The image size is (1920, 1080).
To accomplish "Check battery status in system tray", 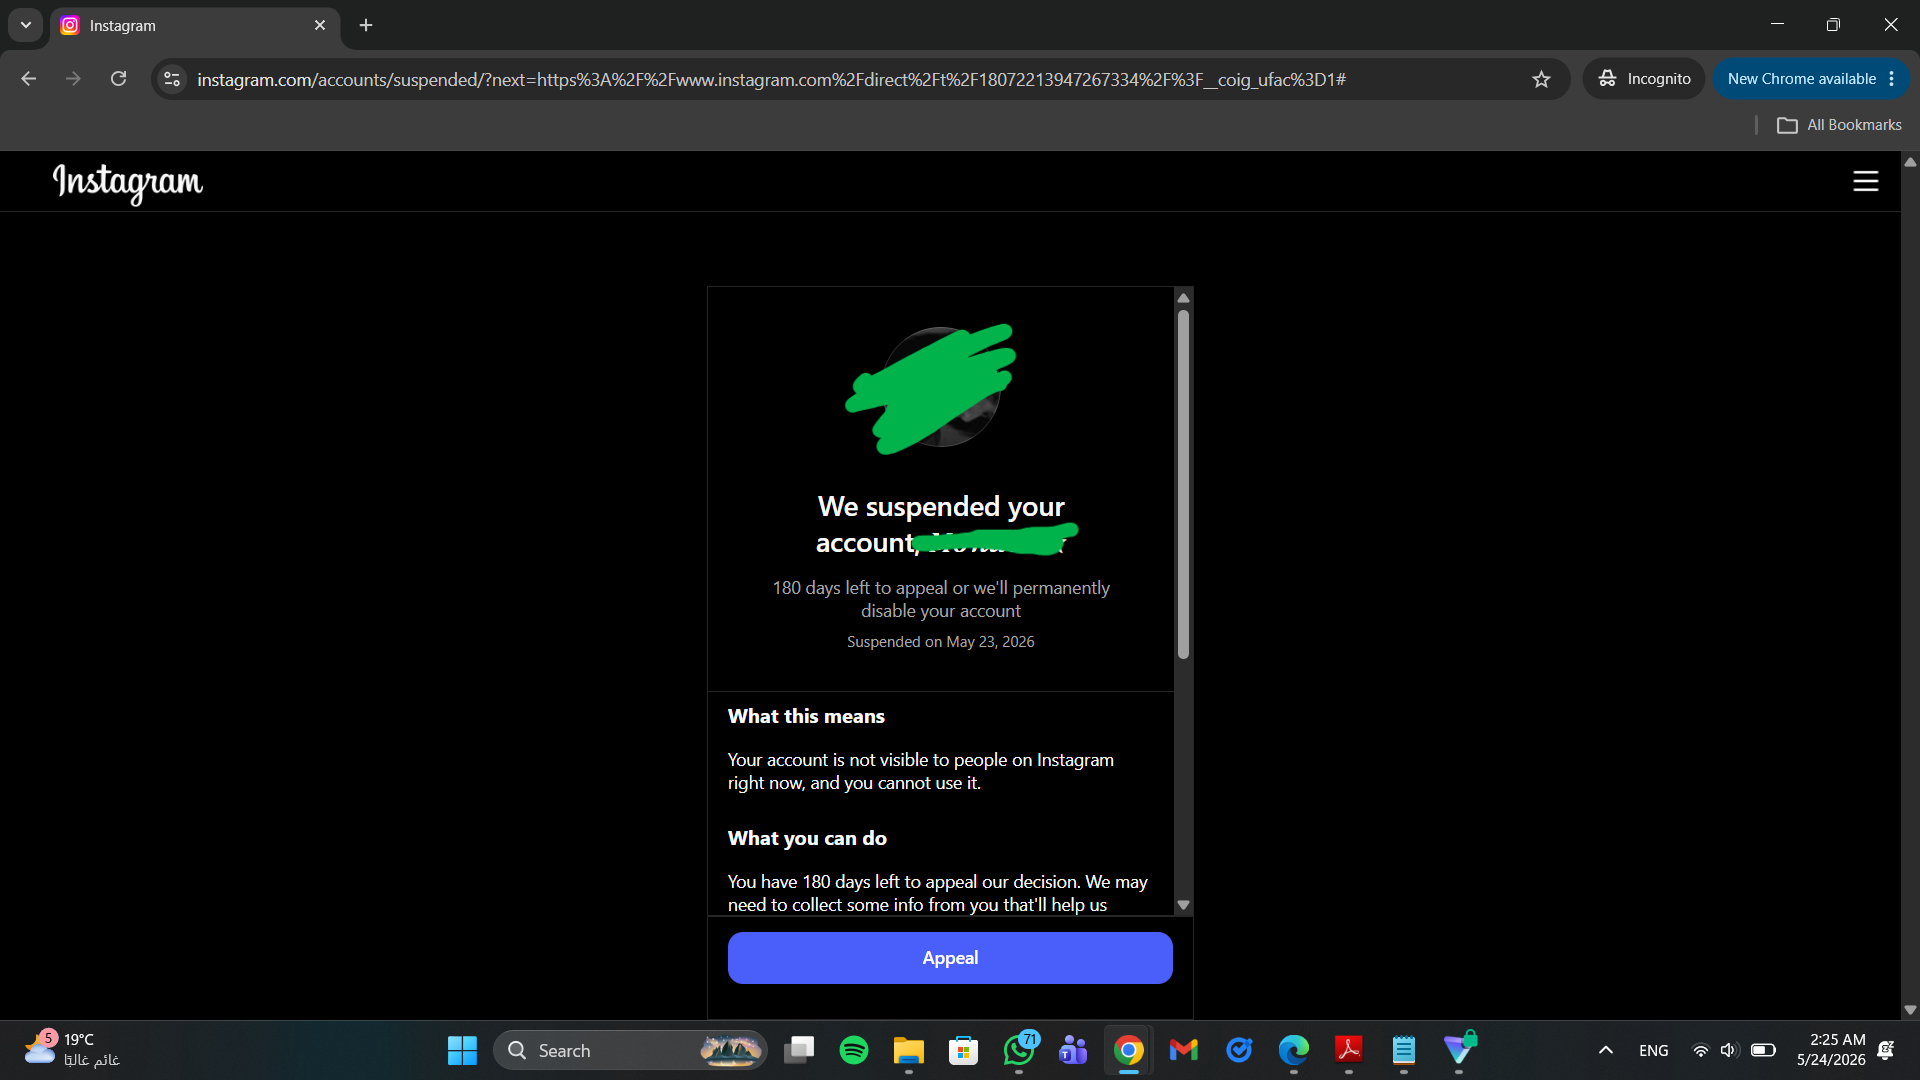I will tap(1763, 1050).
